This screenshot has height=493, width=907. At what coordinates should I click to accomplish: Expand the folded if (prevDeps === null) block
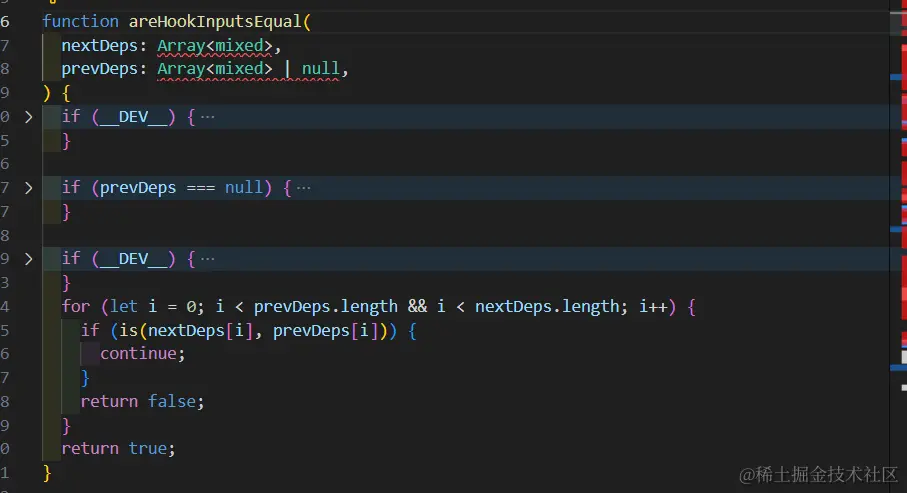(28, 188)
